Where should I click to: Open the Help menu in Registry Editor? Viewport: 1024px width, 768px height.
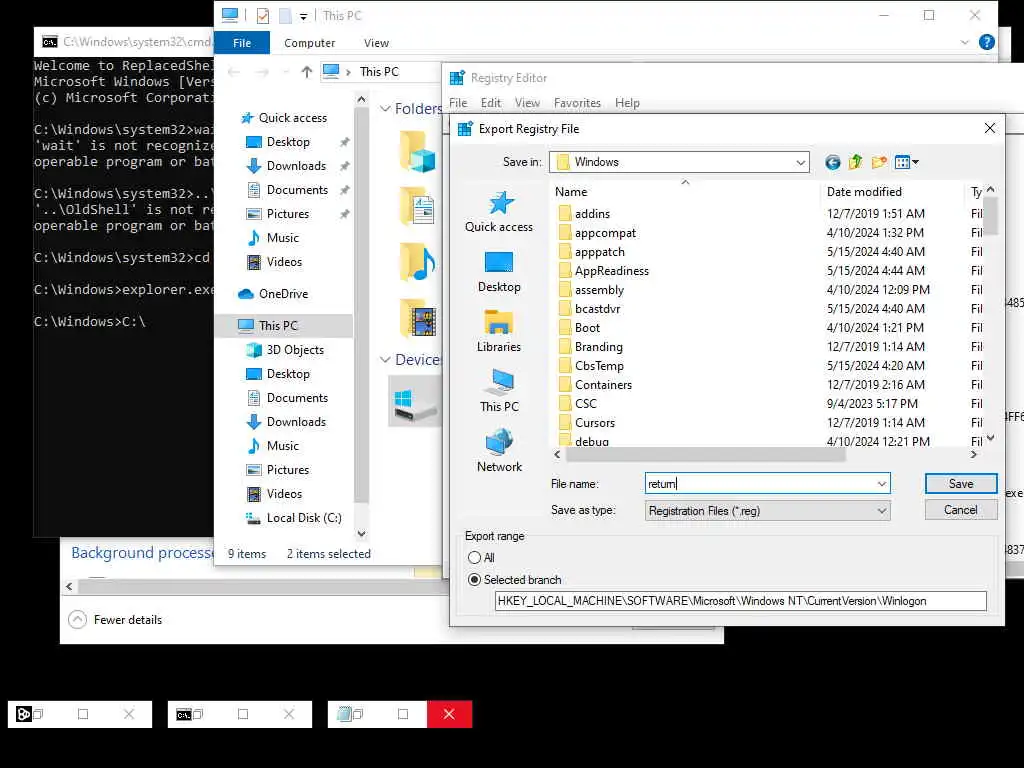coord(627,103)
